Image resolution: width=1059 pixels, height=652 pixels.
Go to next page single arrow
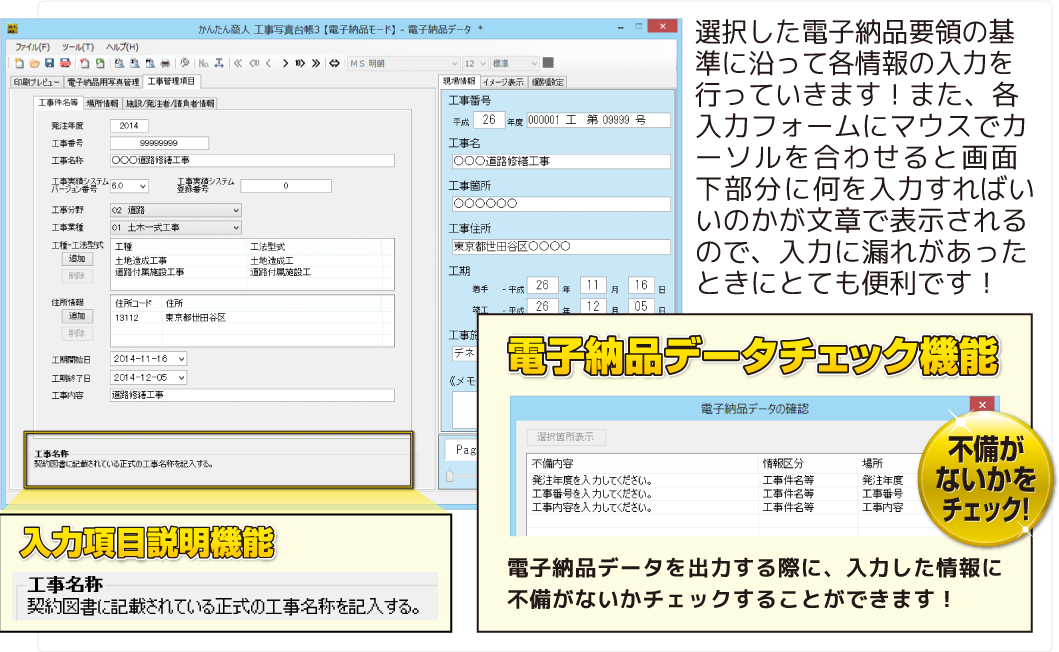point(285,64)
